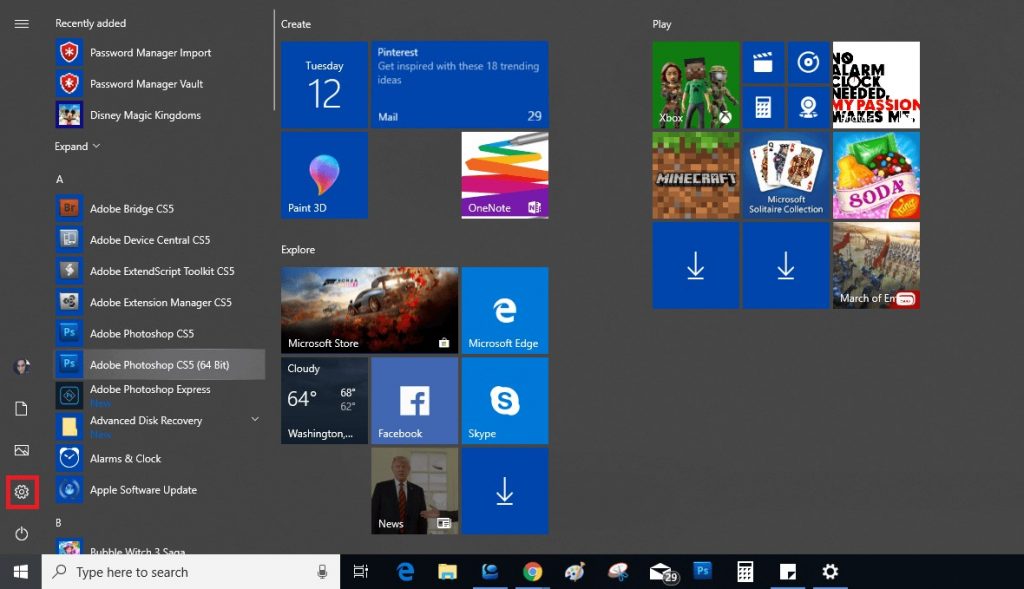Open Settings gear in Start sidebar

pos(22,492)
